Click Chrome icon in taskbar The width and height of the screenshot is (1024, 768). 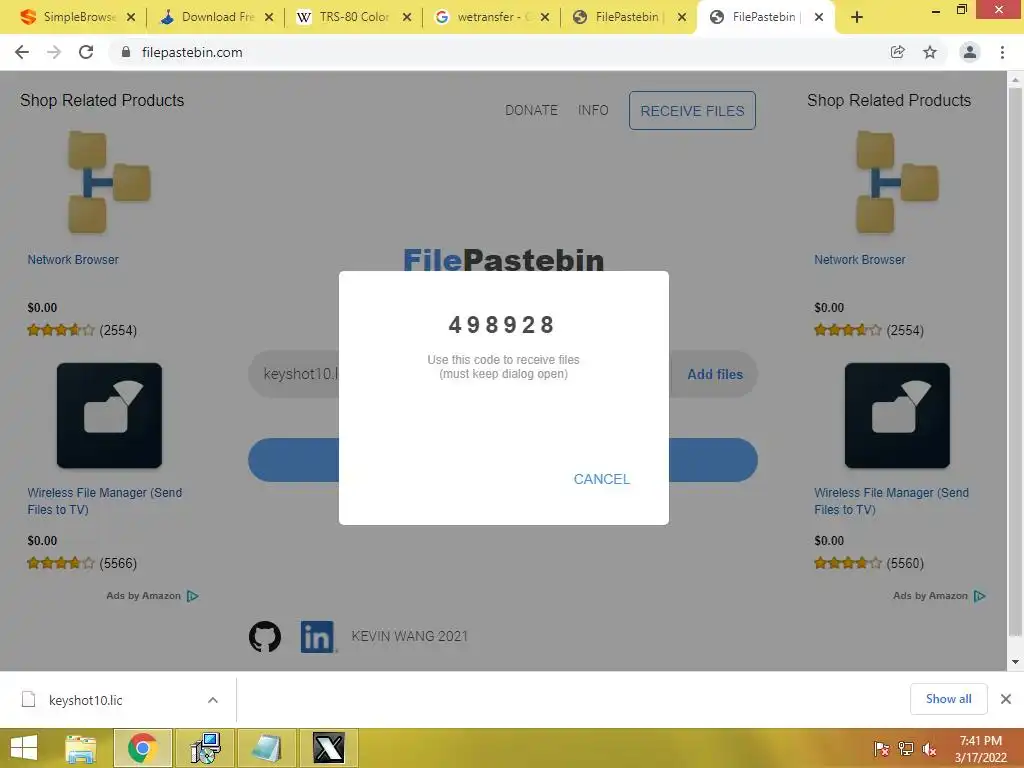143,748
